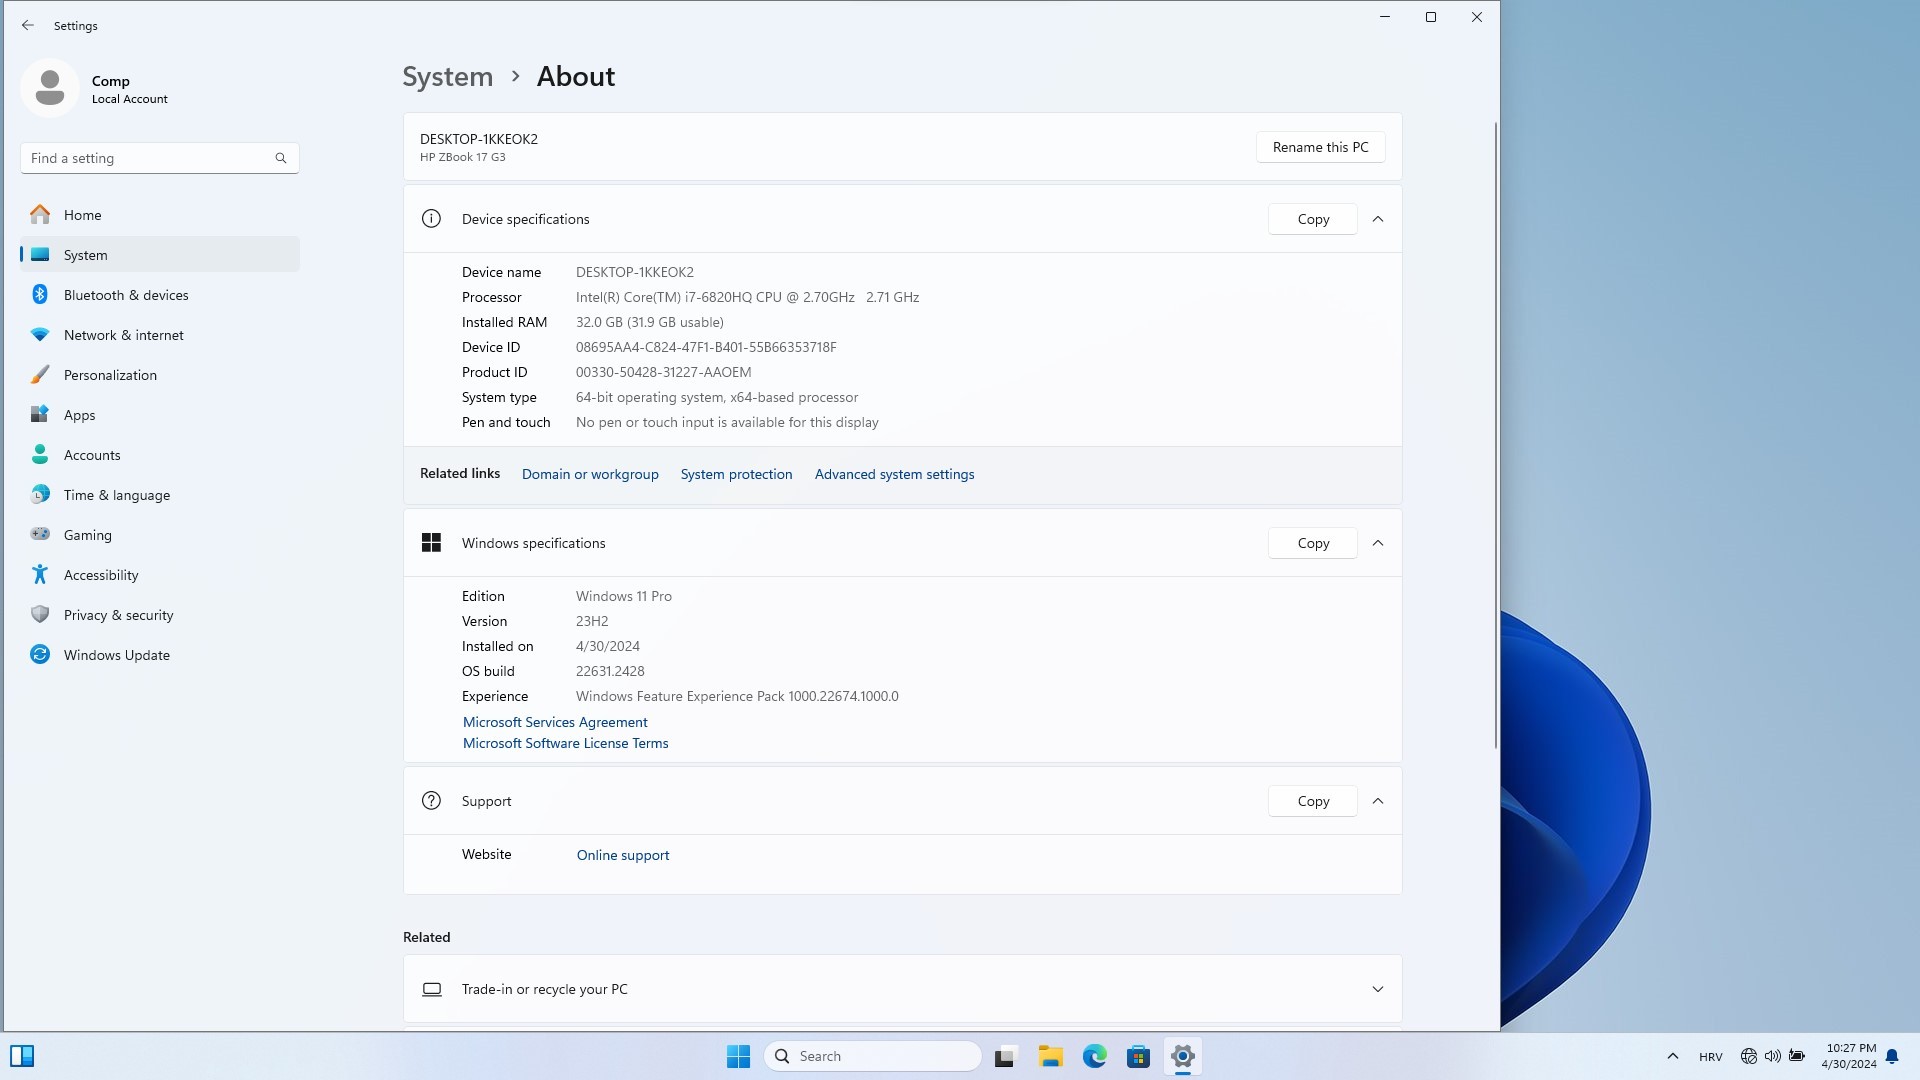Image resolution: width=1920 pixels, height=1080 pixels.
Task: Open the Widgets button in taskbar
Action: coord(22,1056)
